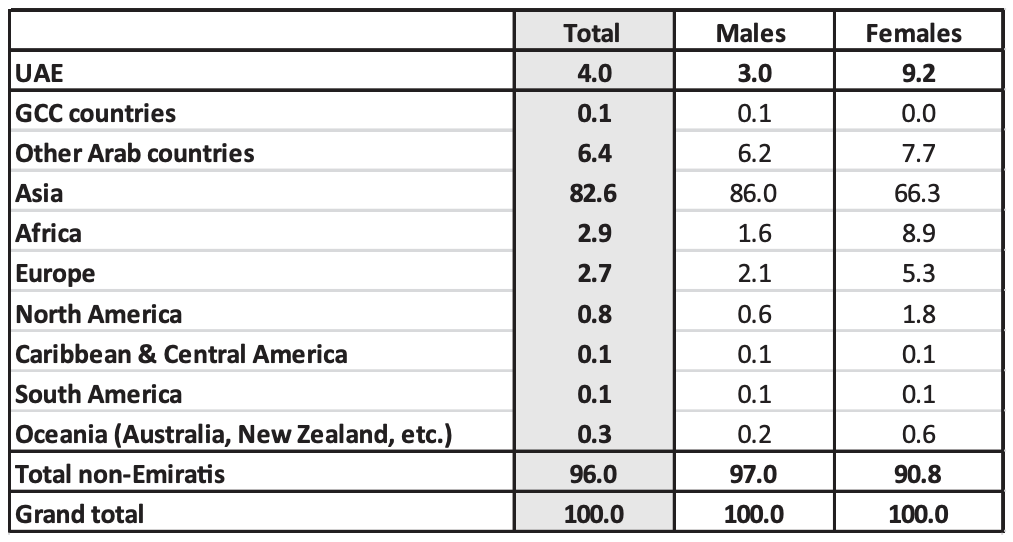
Task: Select Total non-Emiratis males value 97.0
Action: [754, 474]
